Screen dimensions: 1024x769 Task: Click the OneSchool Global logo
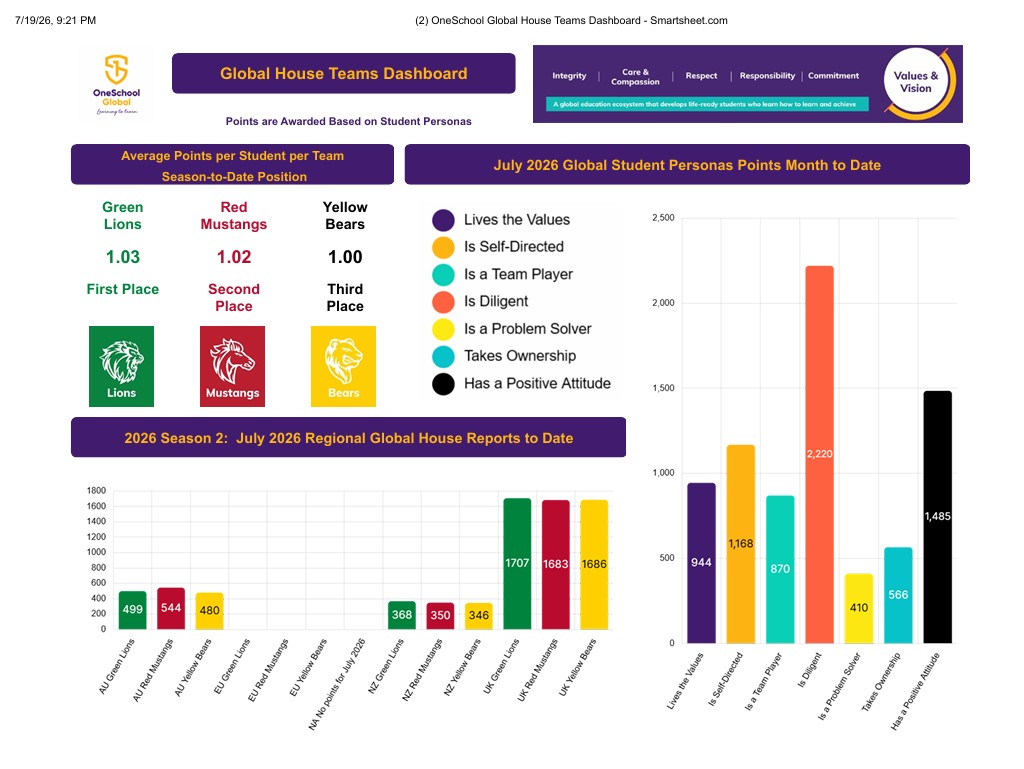coord(116,85)
